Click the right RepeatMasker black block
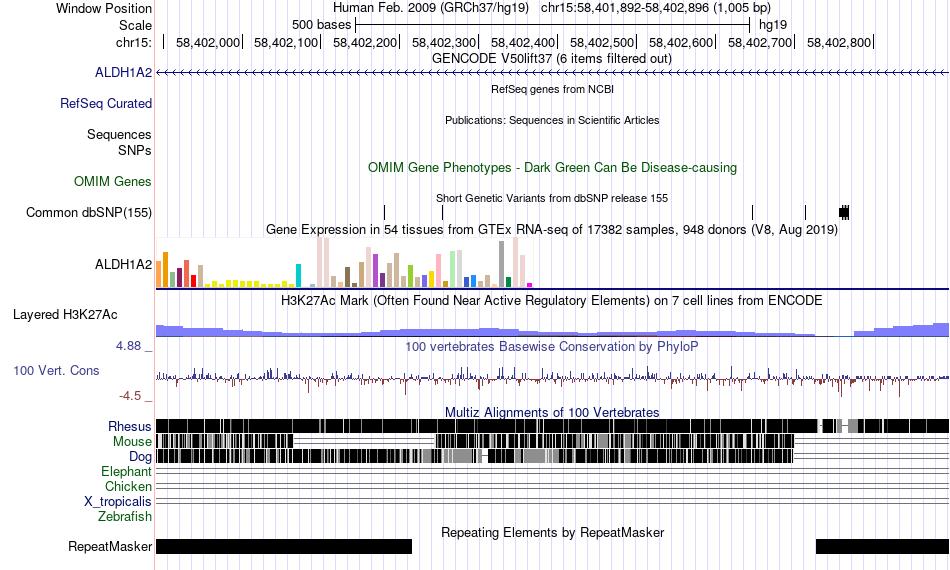Screen dimensions: 950x570 coord(883,546)
